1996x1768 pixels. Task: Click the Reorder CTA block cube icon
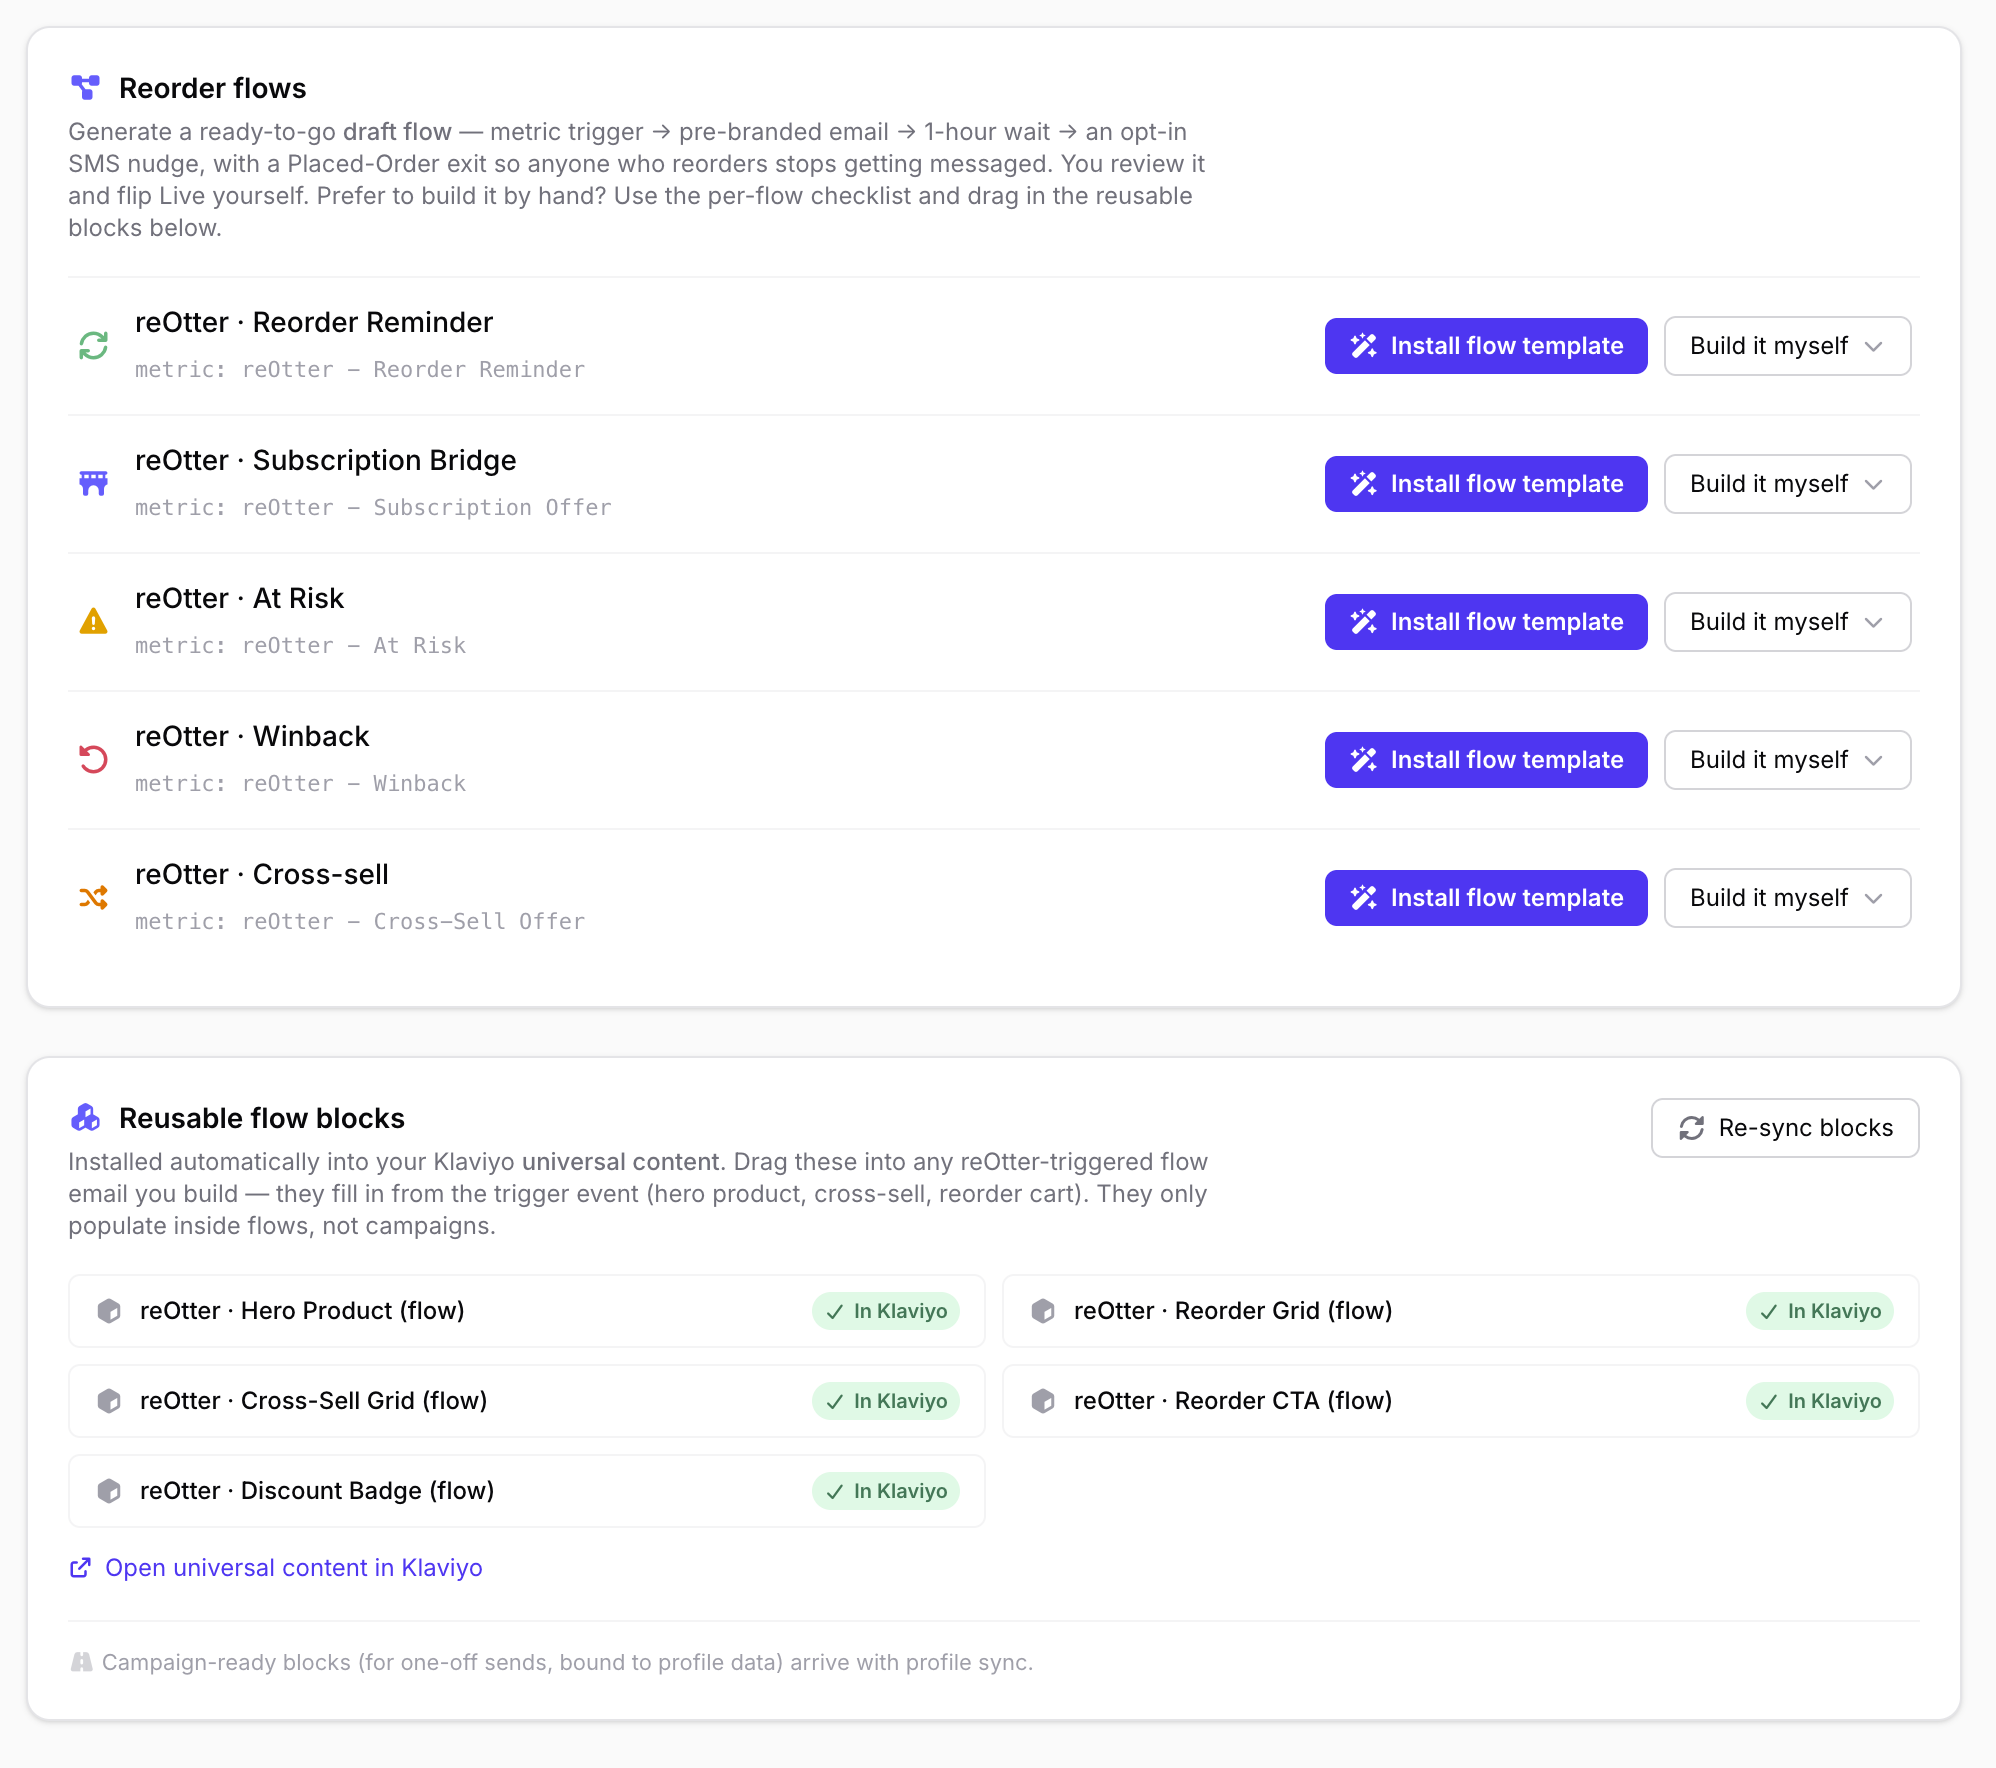click(x=1043, y=1401)
